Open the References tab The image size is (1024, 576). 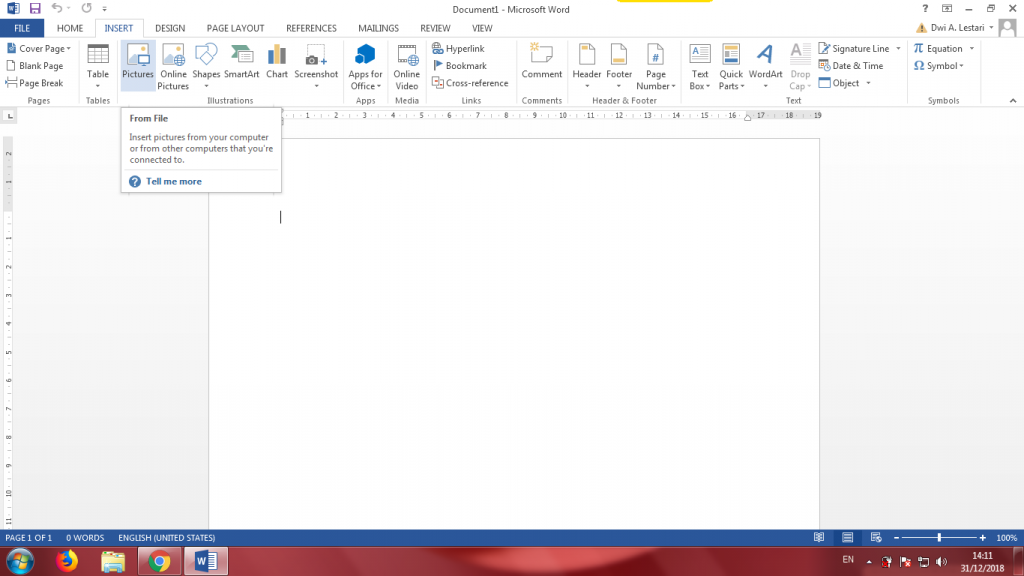click(311, 29)
